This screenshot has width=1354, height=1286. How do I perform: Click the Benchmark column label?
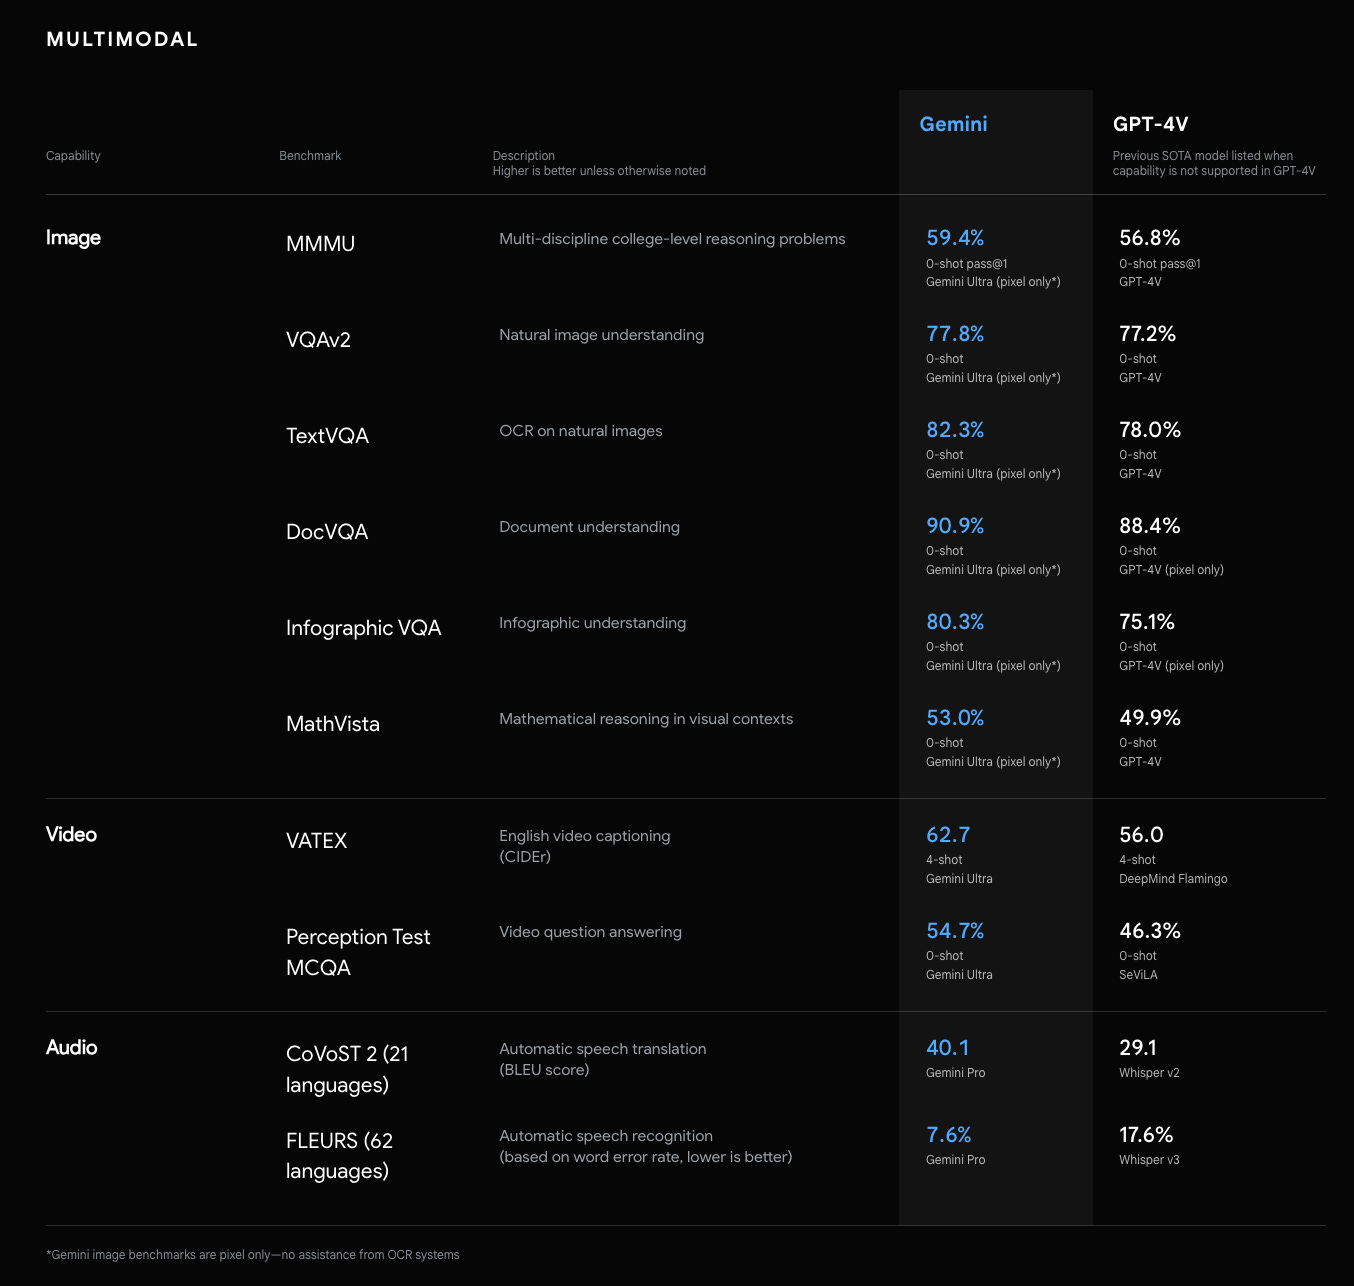coord(310,156)
